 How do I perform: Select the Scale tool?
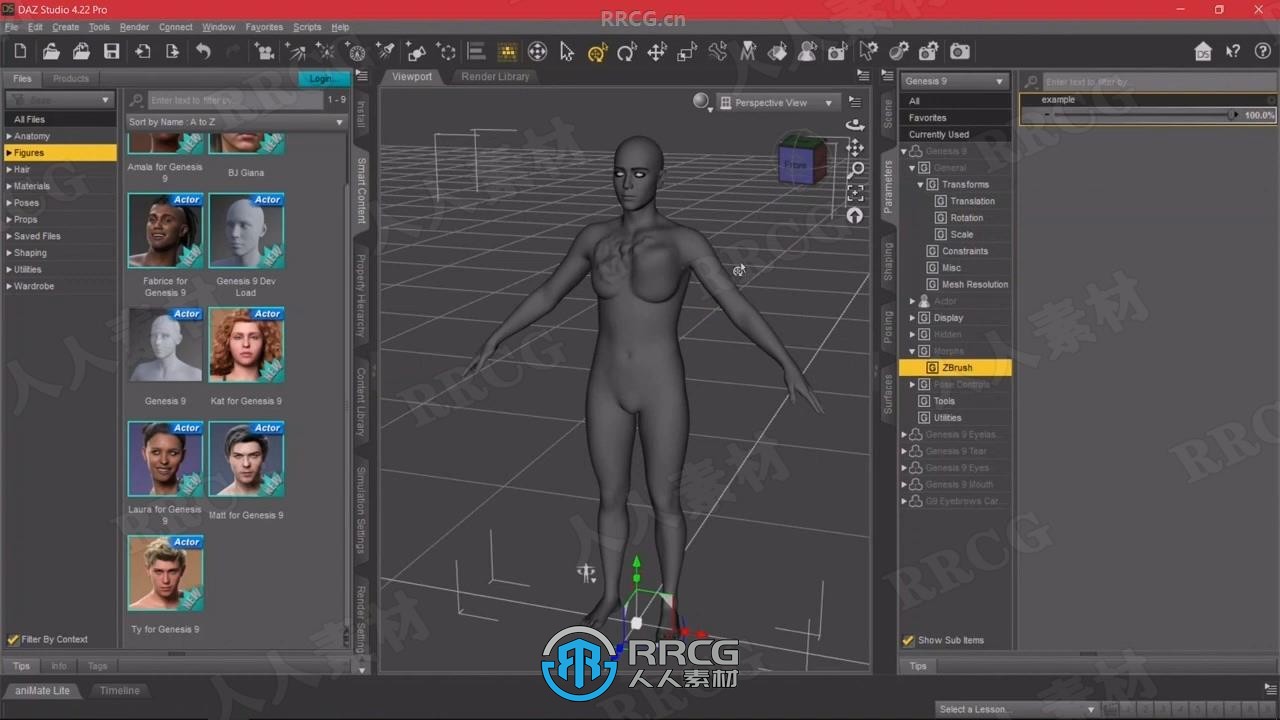(x=687, y=52)
